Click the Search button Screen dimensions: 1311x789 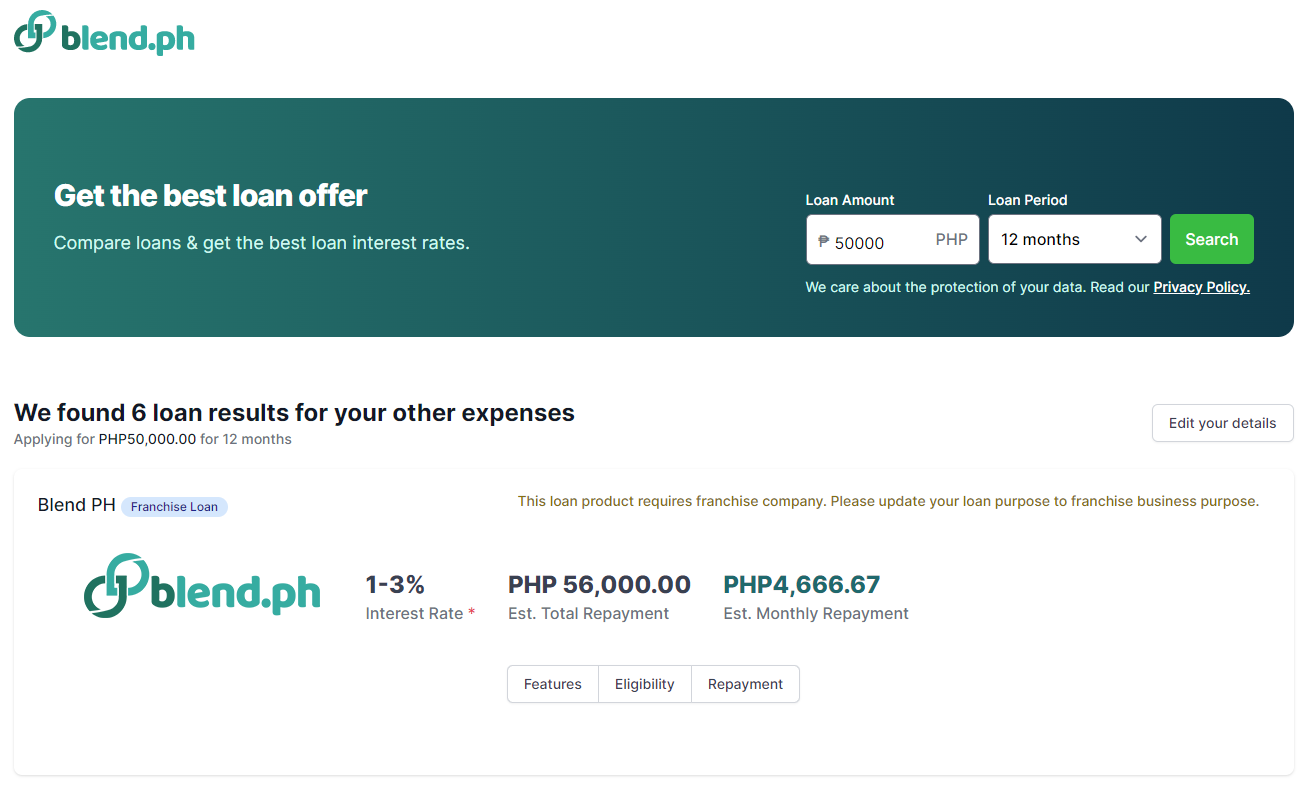click(1211, 239)
